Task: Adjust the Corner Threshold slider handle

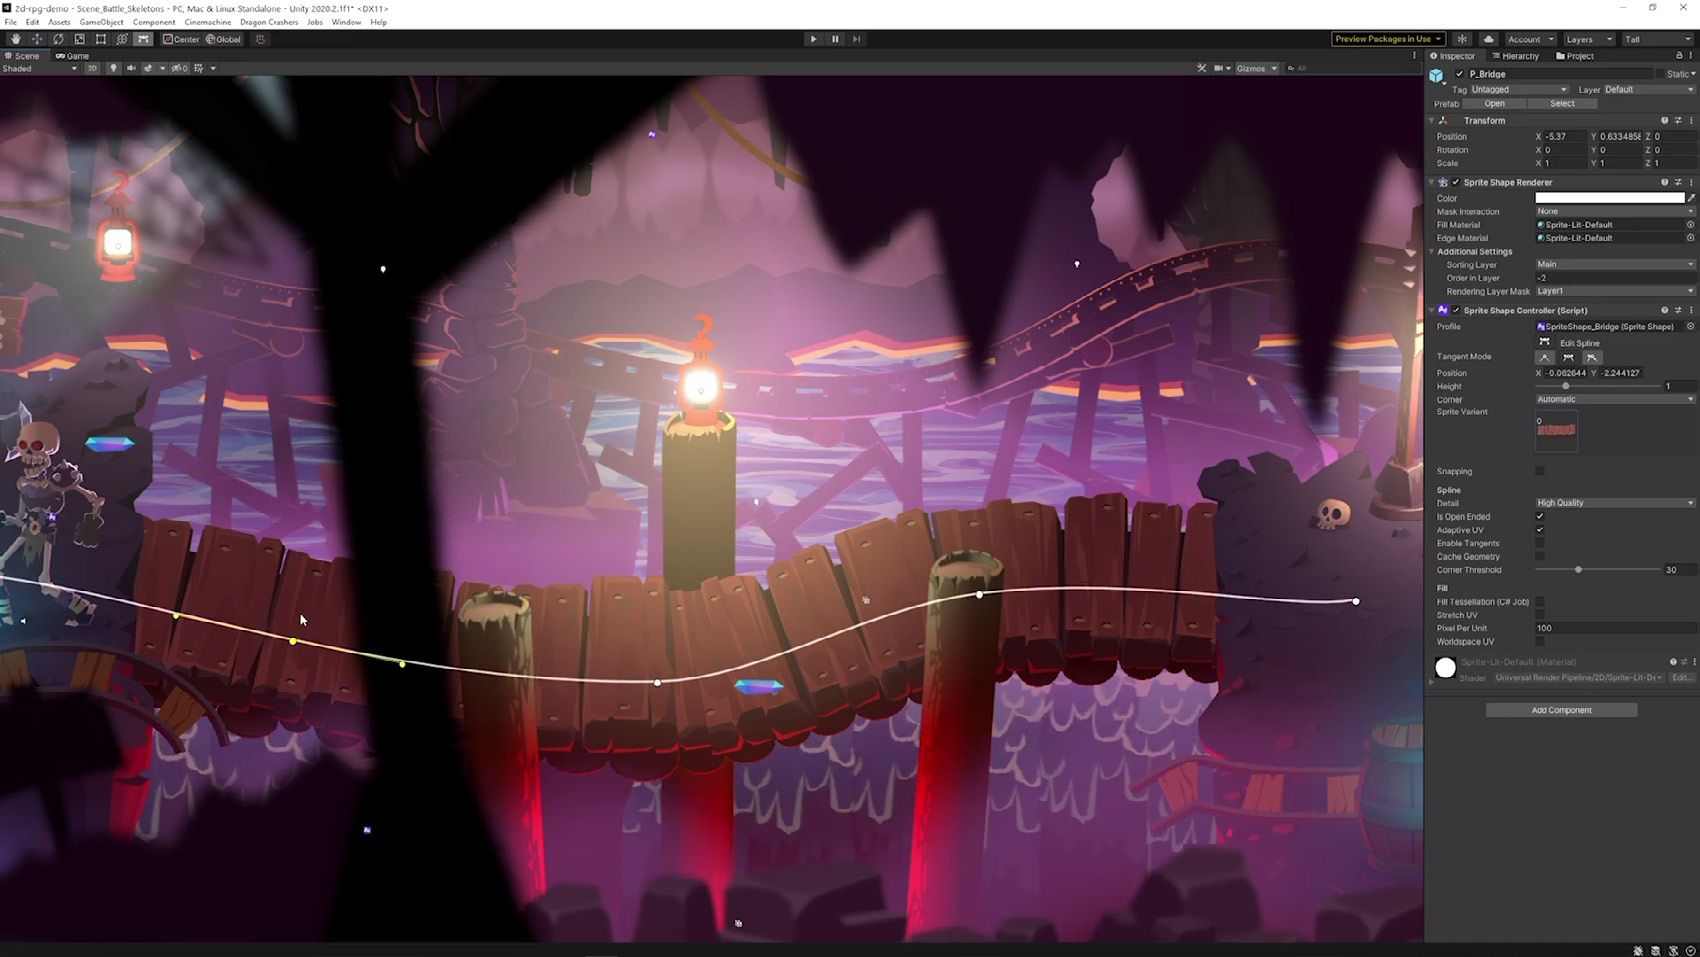Action: (x=1578, y=570)
